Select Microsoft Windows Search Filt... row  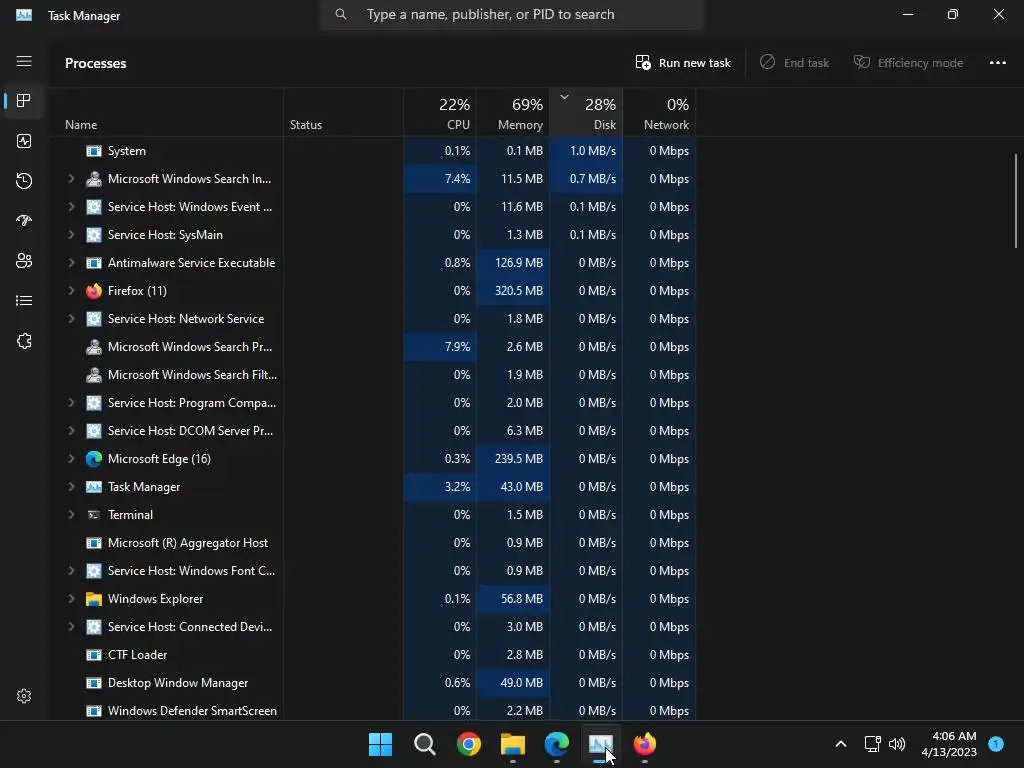pos(374,375)
